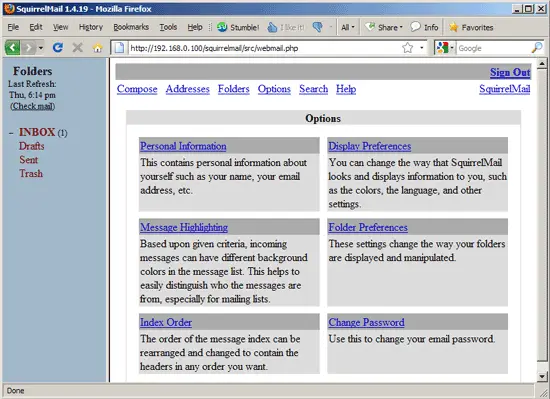Open the Bookmarks menu

[x=131, y=27]
